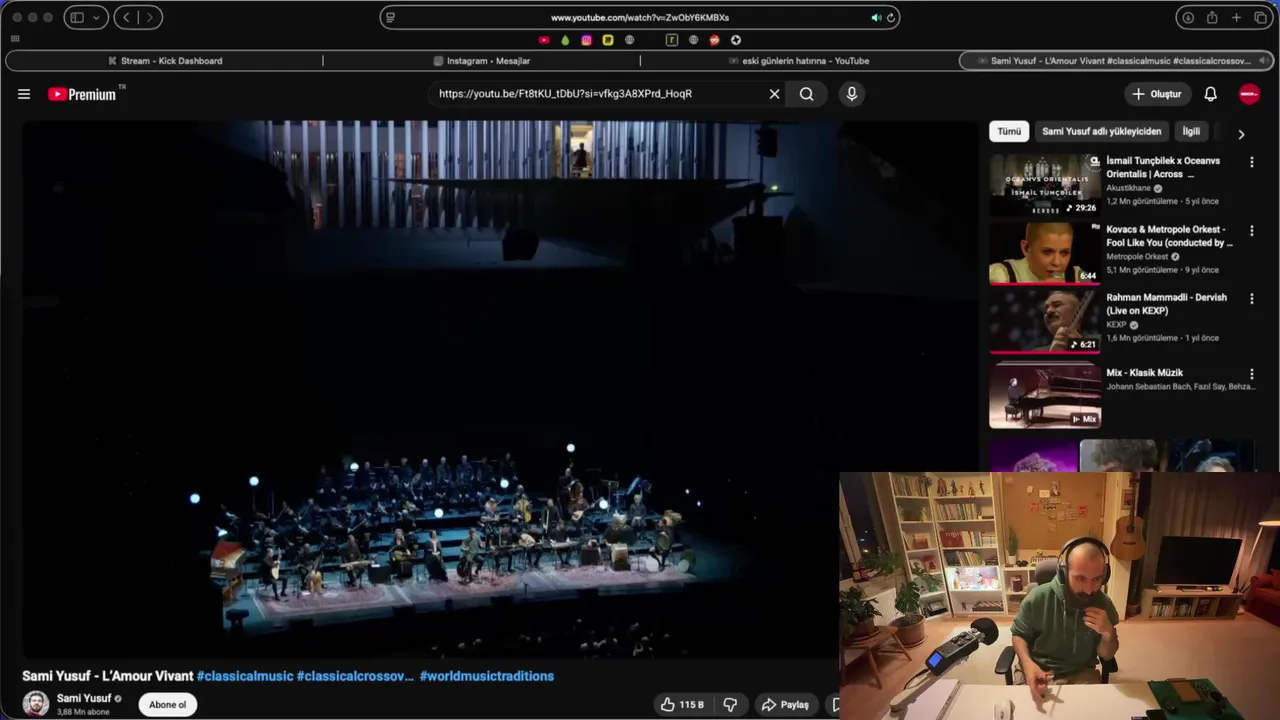Open Rahman Mammadli - Dervish title link
The width and height of the screenshot is (1280, 720).
pyautogui.click(x=1166, y=304)
